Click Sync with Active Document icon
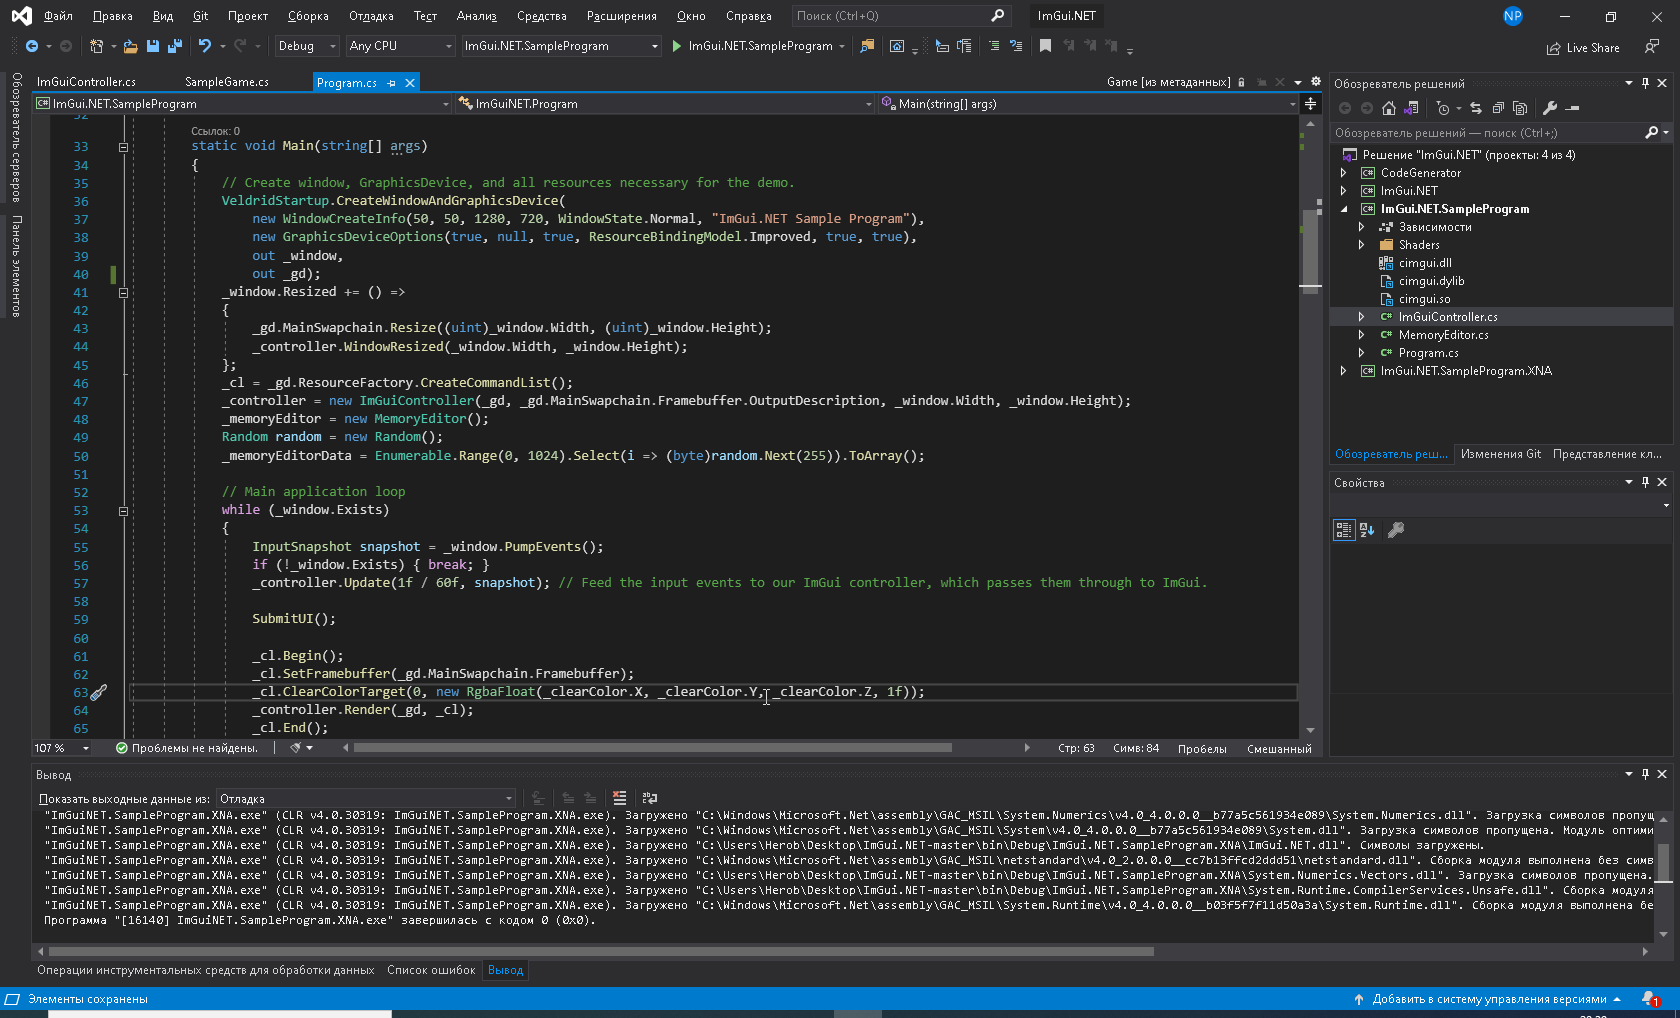Image resolution: width=1680 pixels, height=1018 pixels. point(1475,108)
